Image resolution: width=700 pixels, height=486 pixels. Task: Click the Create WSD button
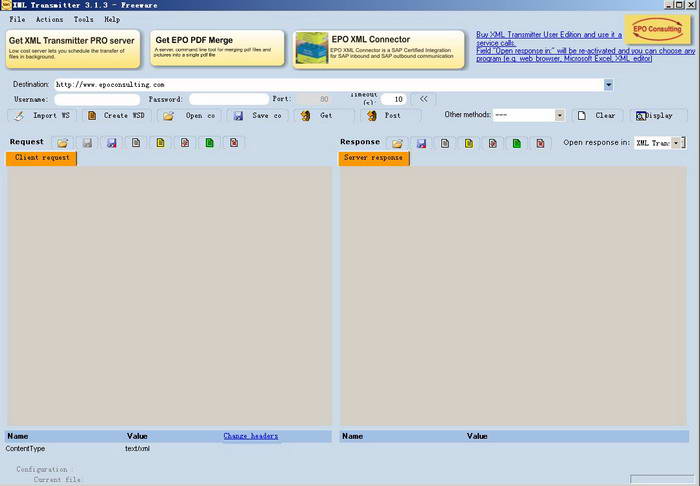pyautogui.click(x=117, y=116)
